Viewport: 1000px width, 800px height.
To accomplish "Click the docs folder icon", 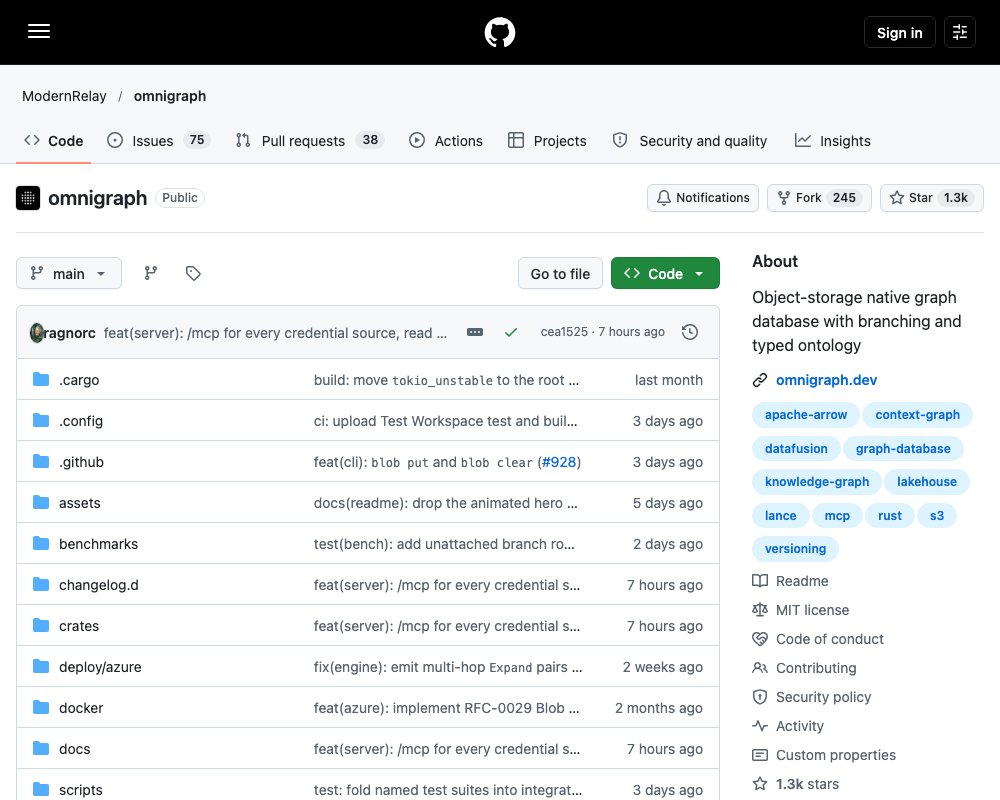I will [x=41, y=748].
